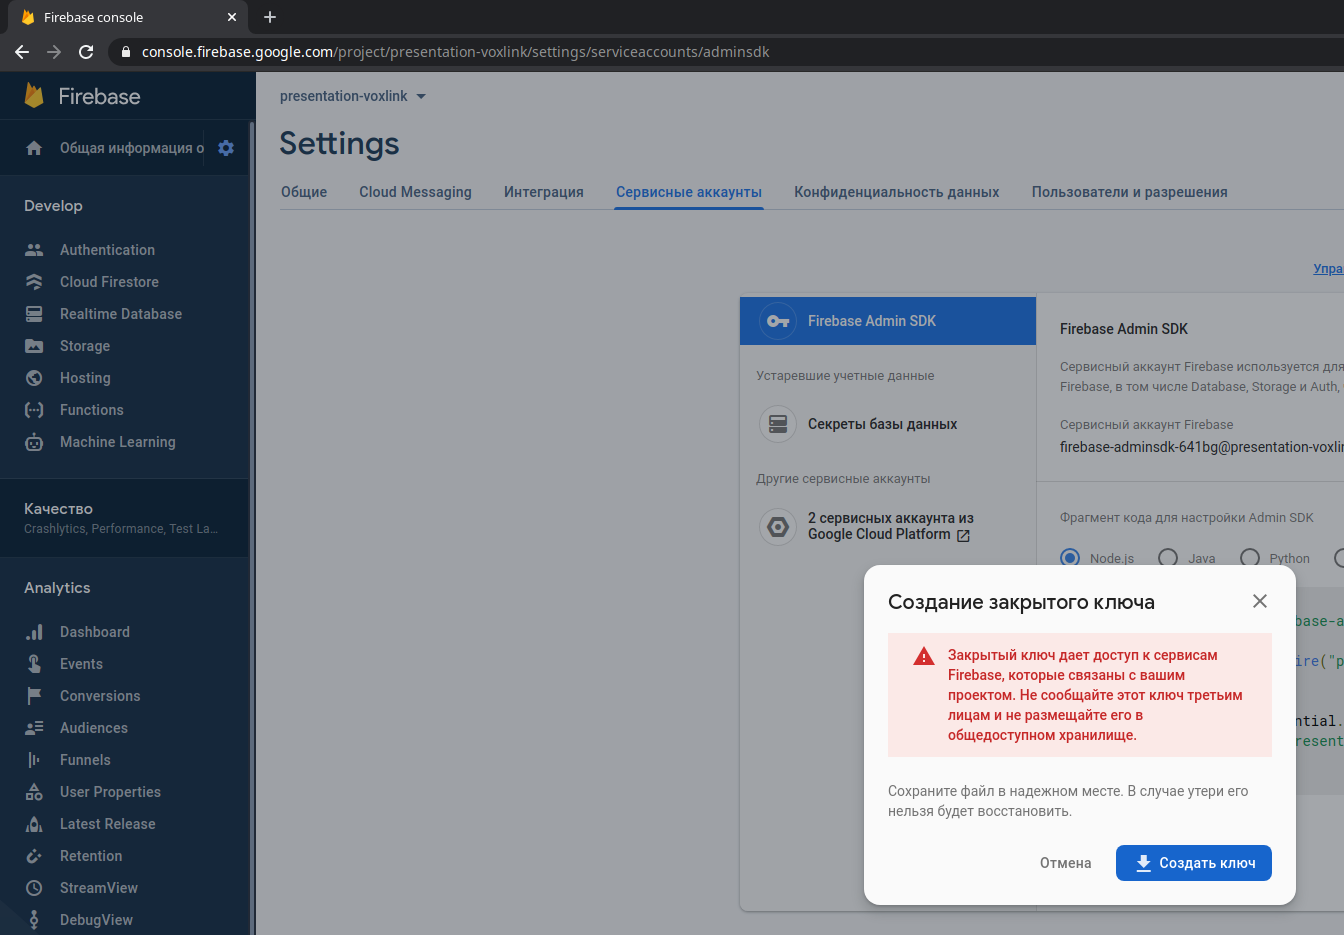Image resolution: width=1344 pixels, height=935 pixels.
Task: Click the Firebase console browser tab
Action: [128, 17]
